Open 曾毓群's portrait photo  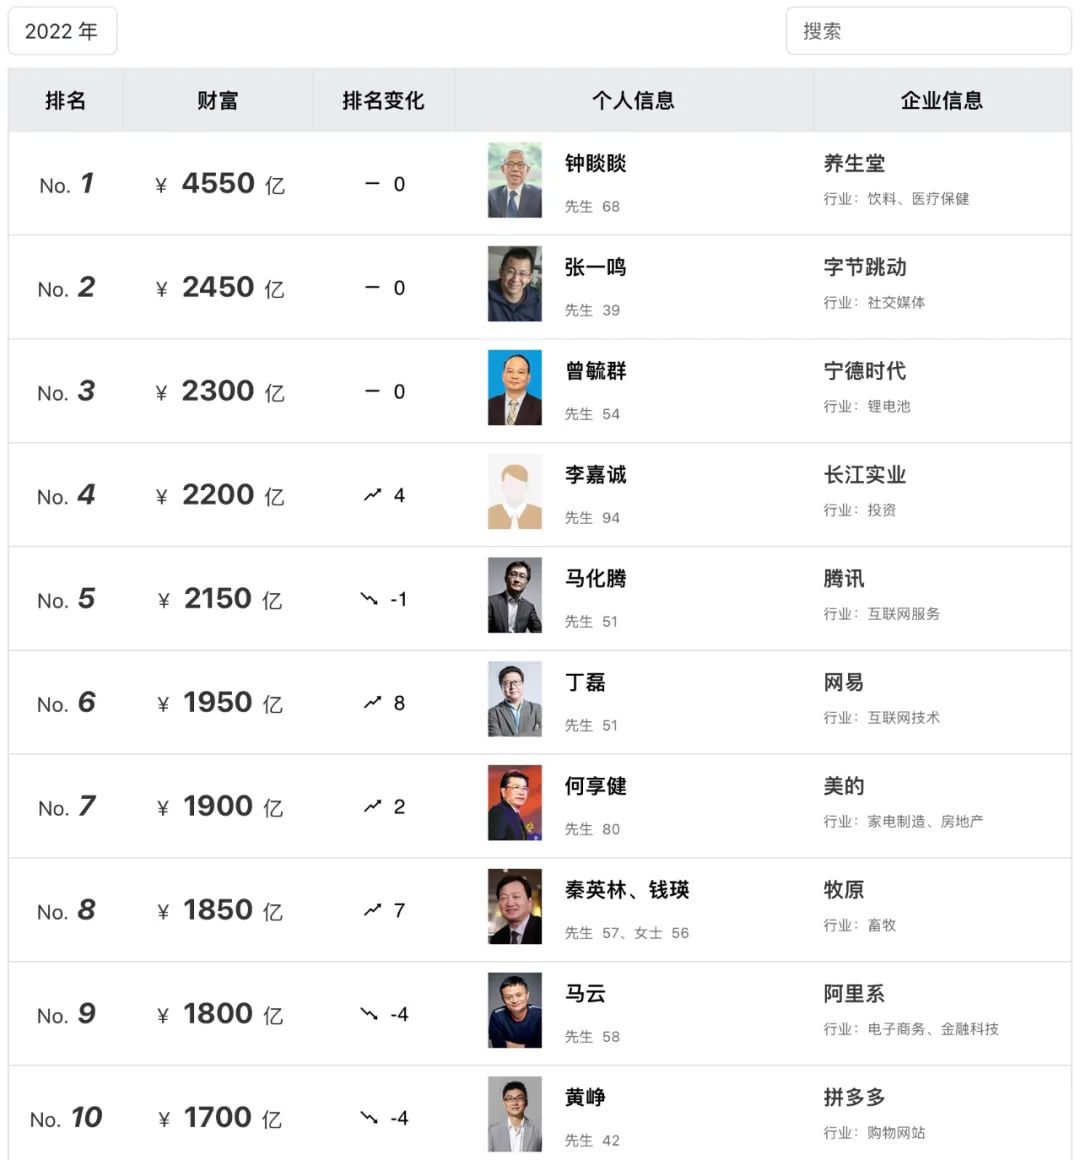pos(515,388)
